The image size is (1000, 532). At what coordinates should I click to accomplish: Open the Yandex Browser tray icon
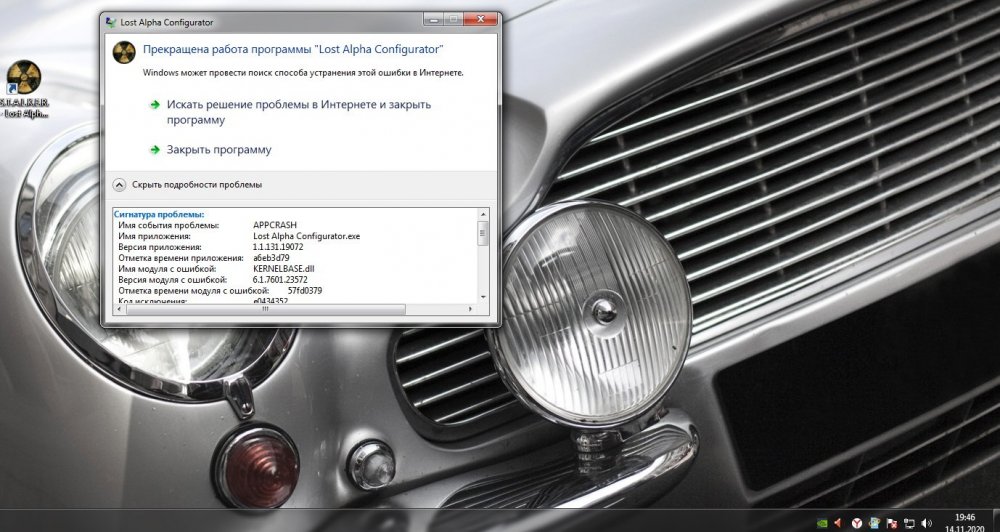(x=857, y=523)
